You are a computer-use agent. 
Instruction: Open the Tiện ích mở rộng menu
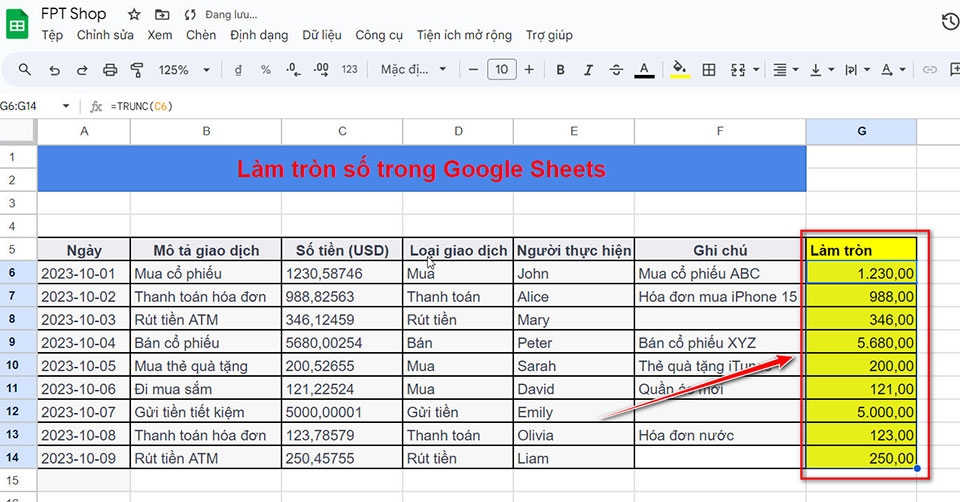click(x=464, y=36)
